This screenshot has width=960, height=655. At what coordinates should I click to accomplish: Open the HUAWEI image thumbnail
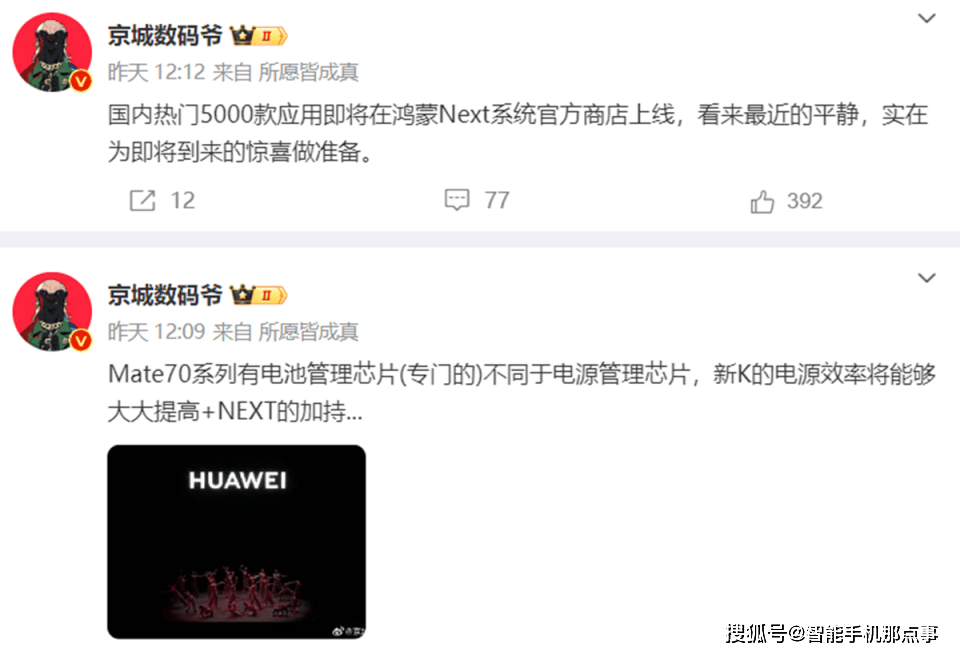click(x=236, y=542)
